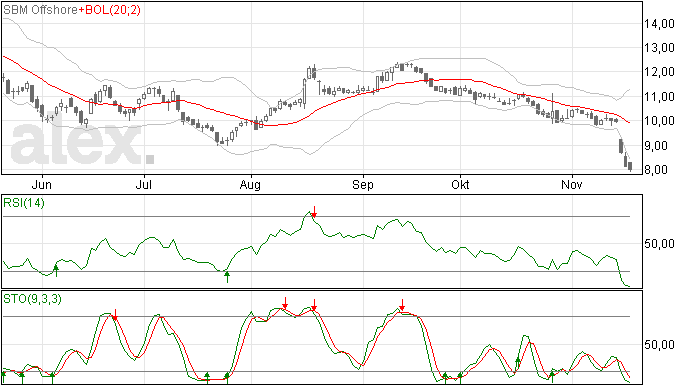Click the Sep month label on time axis

pos(363,185)
